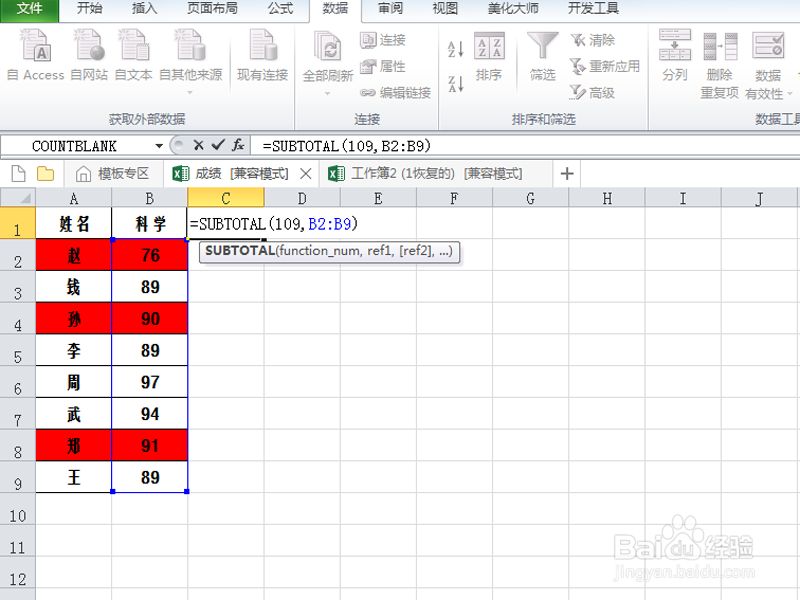The width and height of the screenshot is (800, 600).
Task: Add a new tab with plus button
Action: click(567, 174)
